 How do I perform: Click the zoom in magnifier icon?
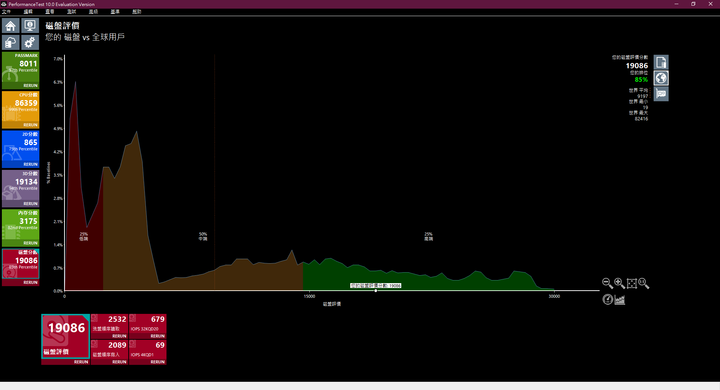point(619,283)
